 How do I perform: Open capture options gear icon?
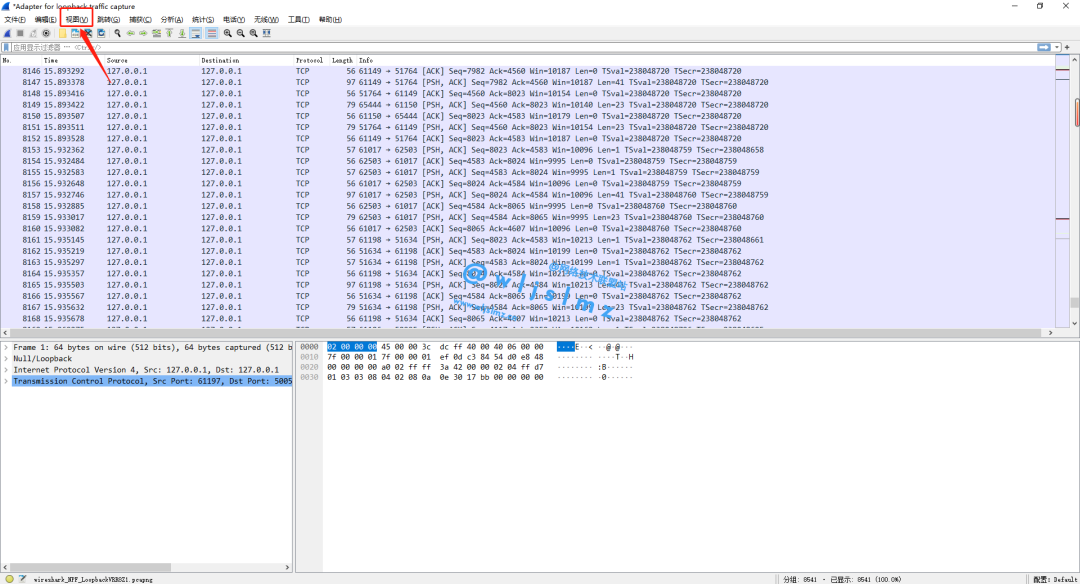[46, 33]
